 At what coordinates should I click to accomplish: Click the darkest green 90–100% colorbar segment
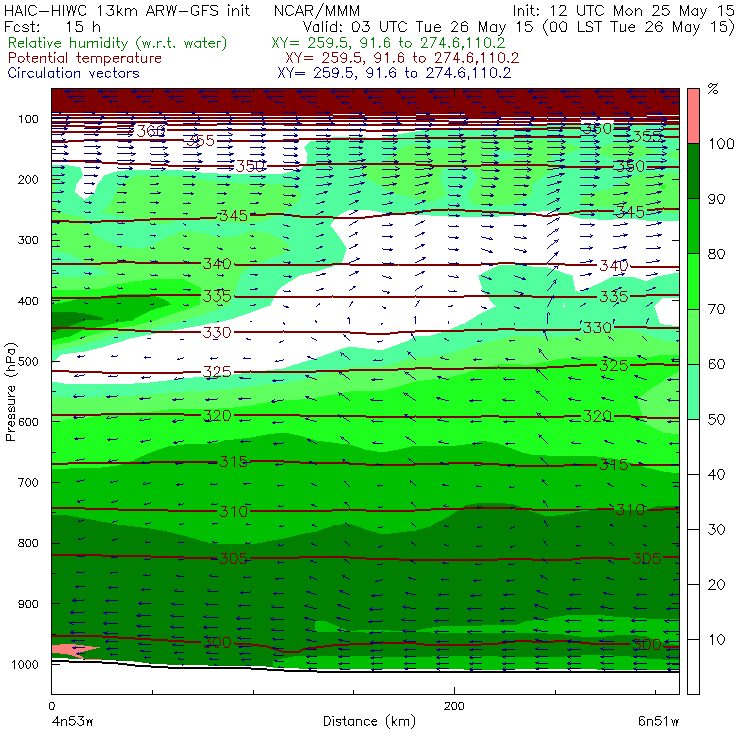(x=693, y=171)
